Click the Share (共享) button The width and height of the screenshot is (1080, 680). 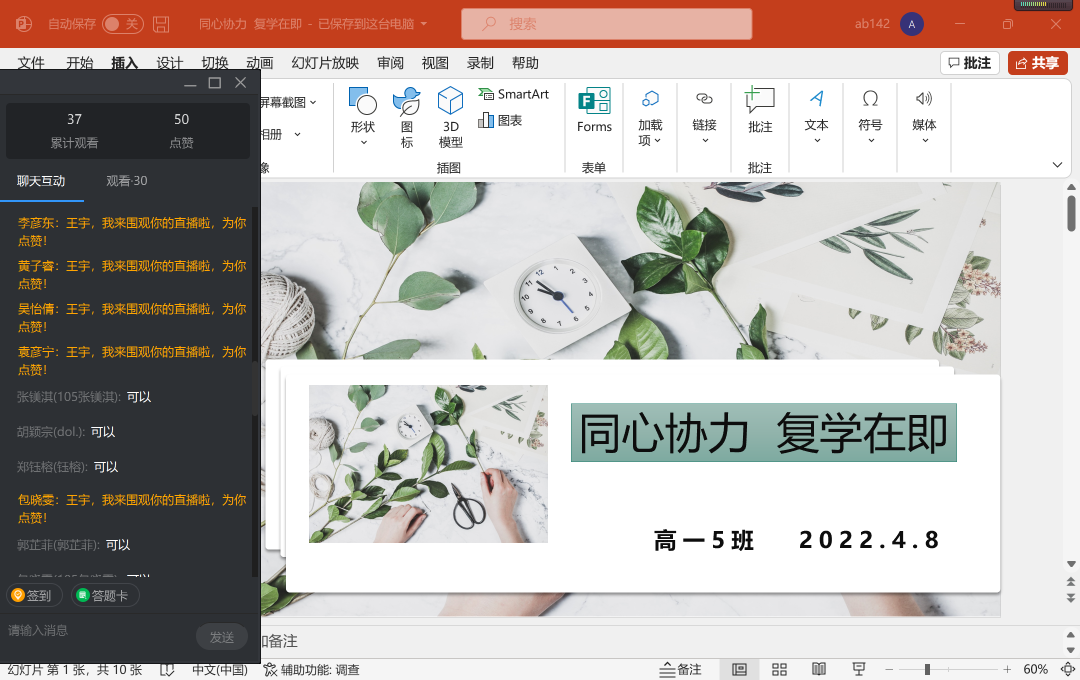pos(1037,63)
